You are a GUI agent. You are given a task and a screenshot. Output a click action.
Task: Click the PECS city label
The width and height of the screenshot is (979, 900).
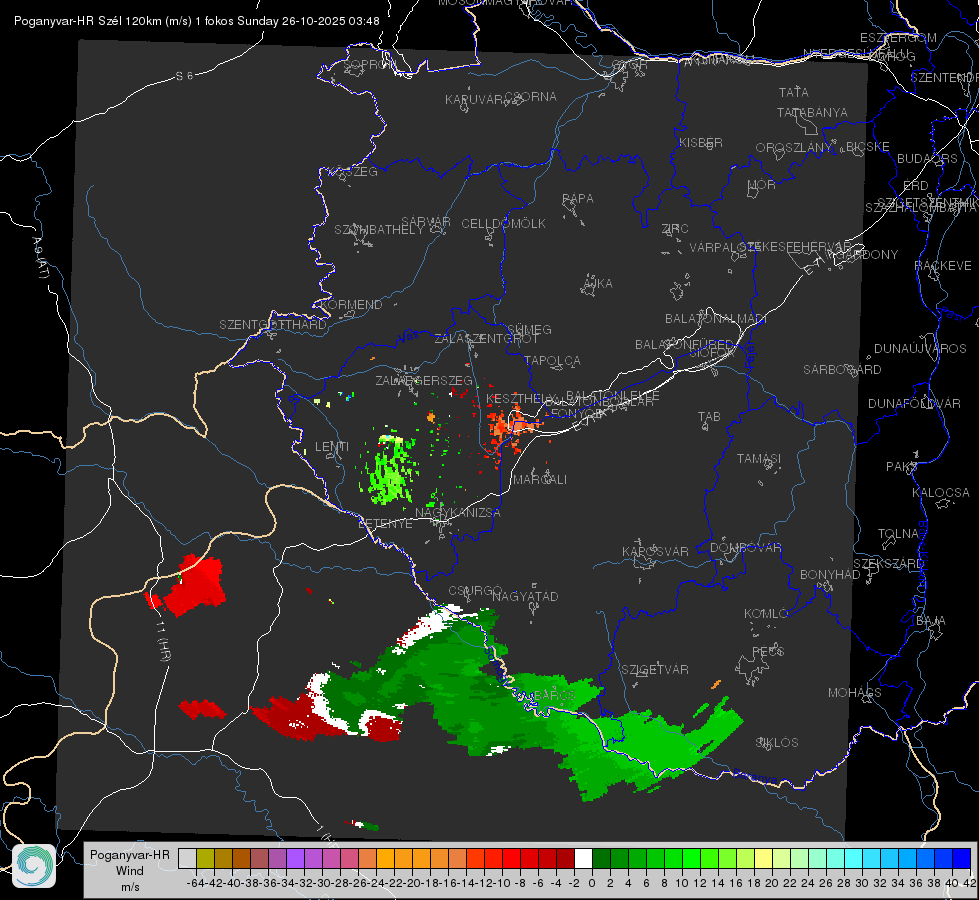tap(768, 651)
